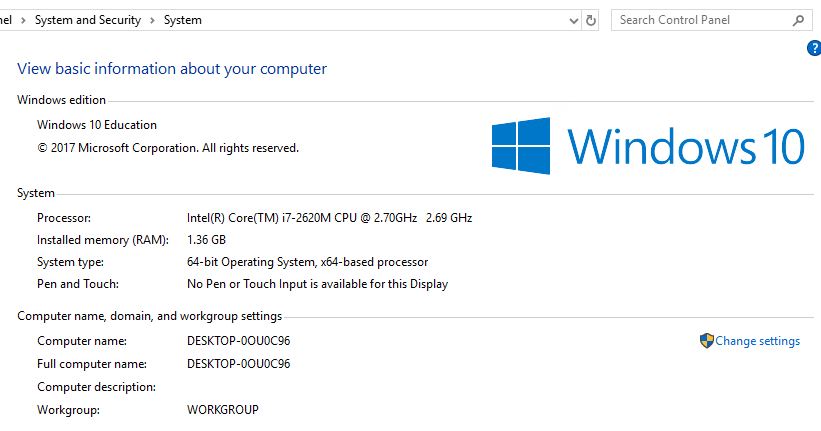The image size is (821, 431).
Task: Select the Computer name value DESKTOP-0OU0C96
Action: coord(238,341)
